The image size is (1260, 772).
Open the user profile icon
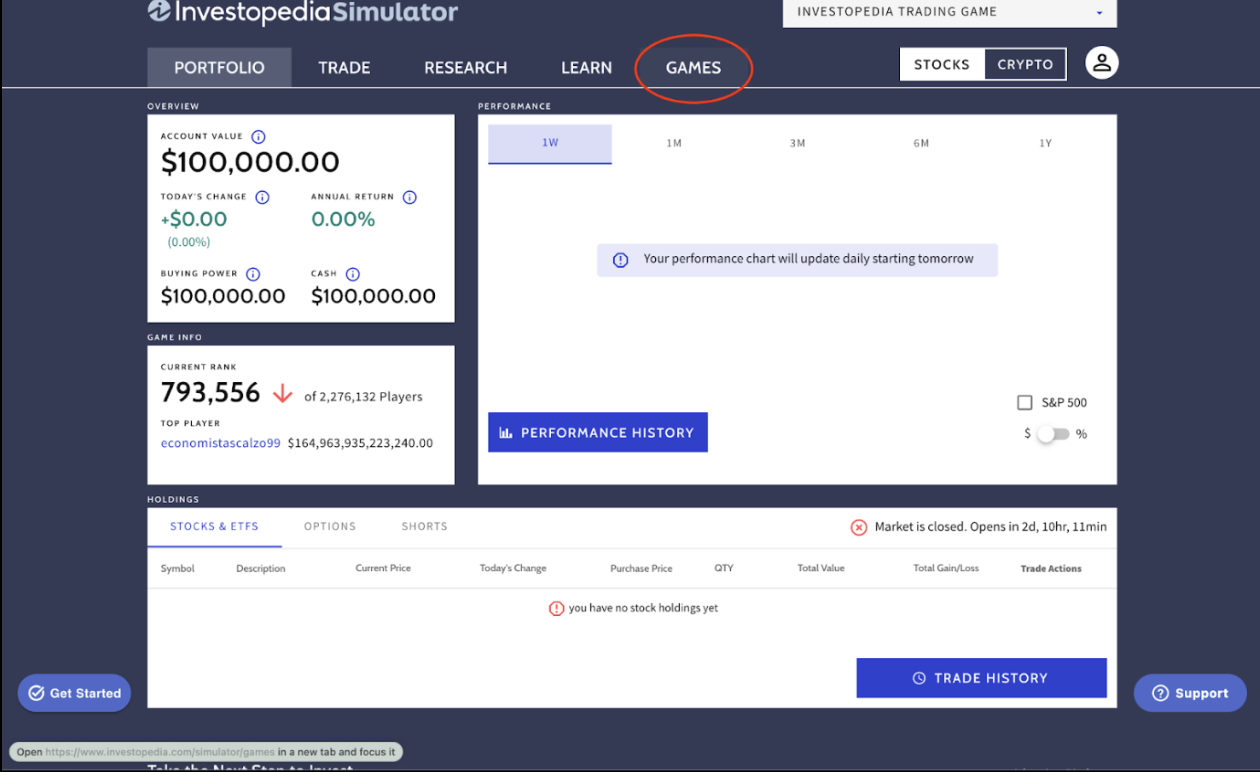[x=1102, y=63]
